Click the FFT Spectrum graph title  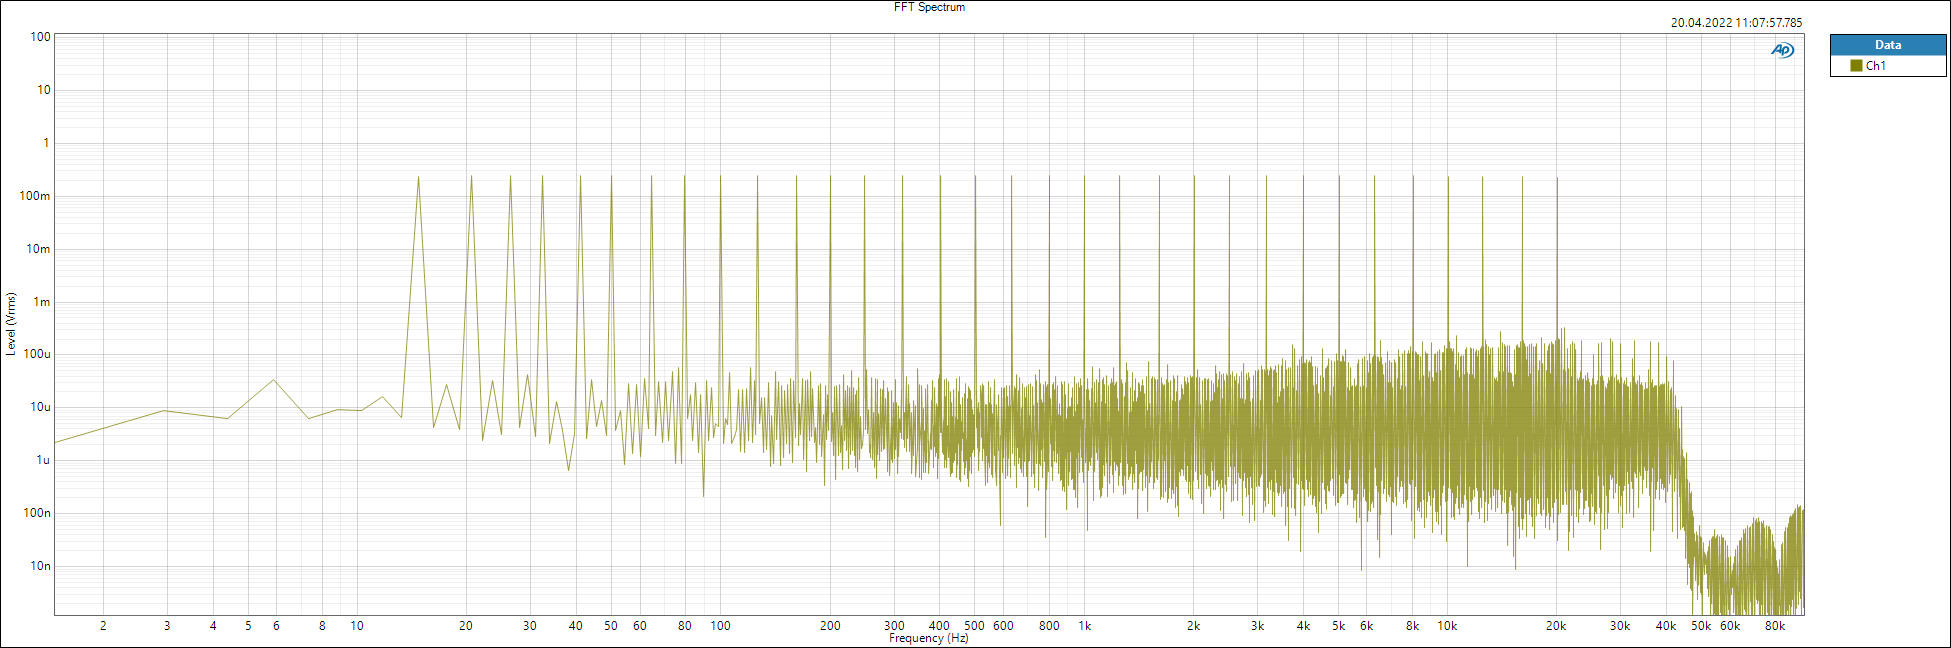[x=929, y=7]
